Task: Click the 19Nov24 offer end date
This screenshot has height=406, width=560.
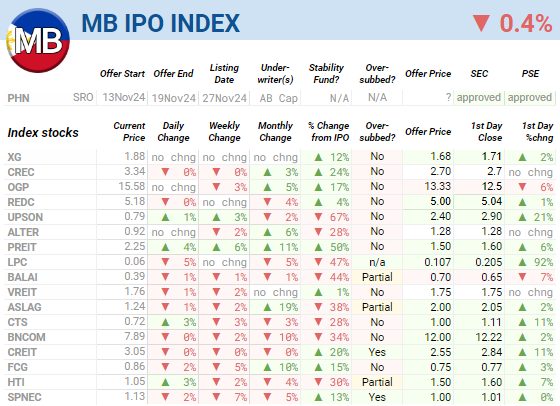Action: pyautogui.click(x=174, y=98)
